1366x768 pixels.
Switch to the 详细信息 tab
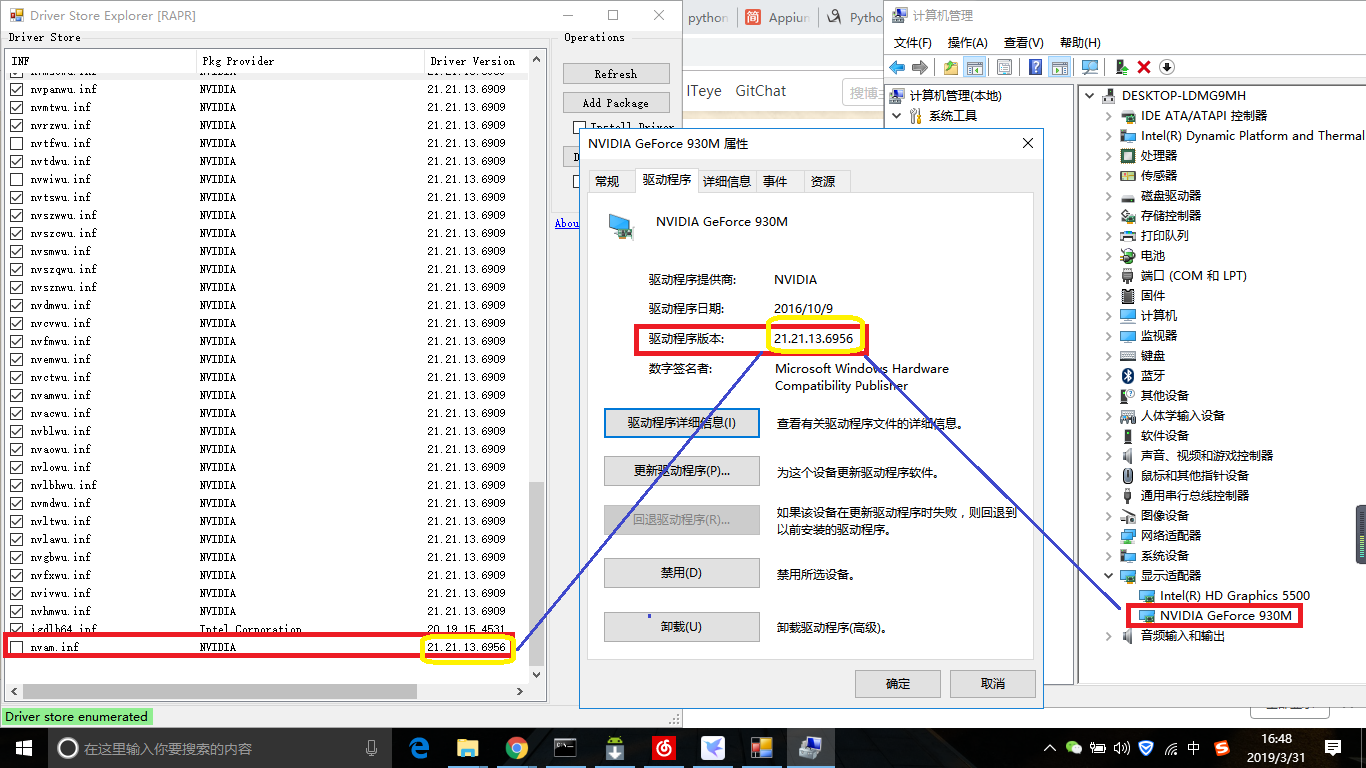click(x=727, y=181)
